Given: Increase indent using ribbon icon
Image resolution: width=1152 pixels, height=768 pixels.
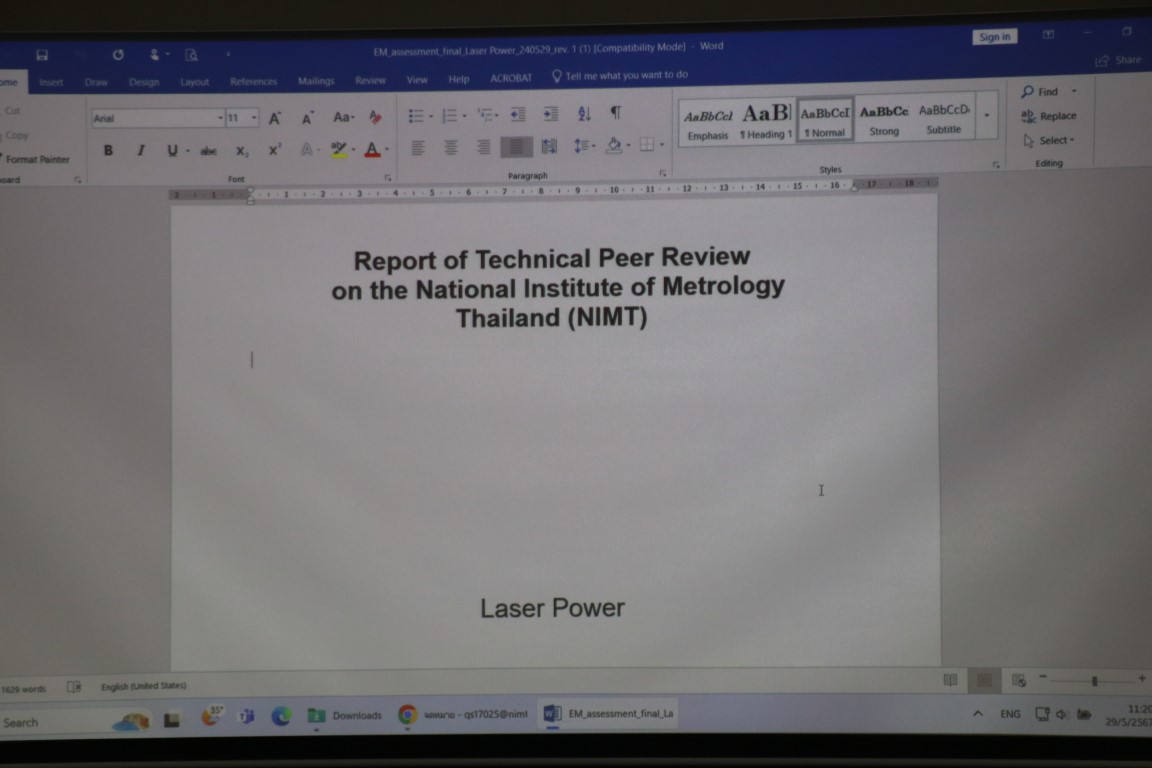Looking at the screenshot, I should (550, 114).
